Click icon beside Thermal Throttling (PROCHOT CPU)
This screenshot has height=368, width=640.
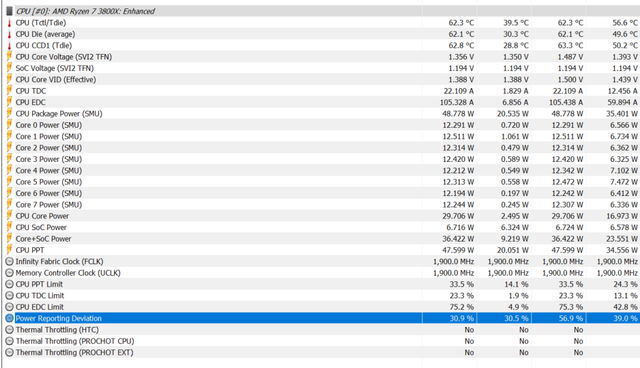pos(9,341)
